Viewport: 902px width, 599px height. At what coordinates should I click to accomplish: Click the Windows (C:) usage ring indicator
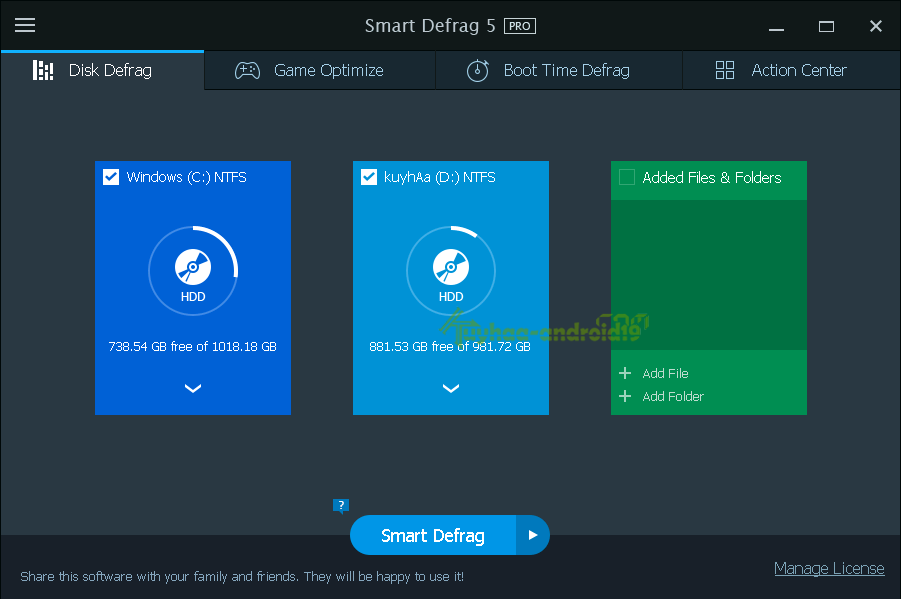click(x=193, y=270)
